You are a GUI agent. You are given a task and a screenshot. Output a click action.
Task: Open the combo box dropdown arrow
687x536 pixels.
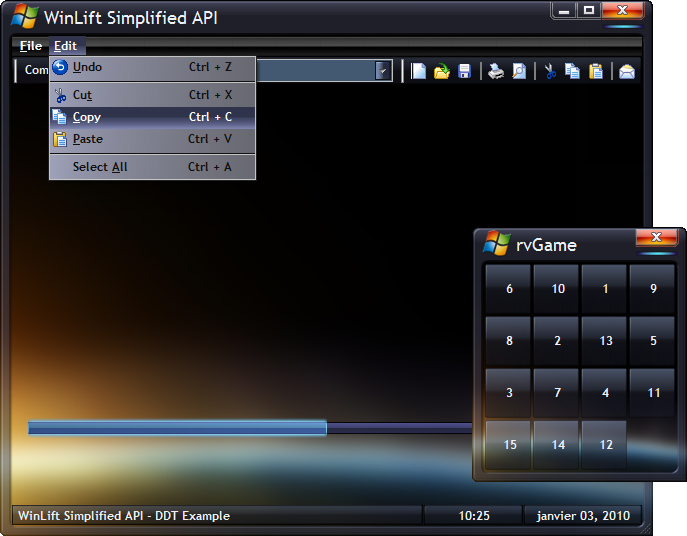[x=383, y=71]
